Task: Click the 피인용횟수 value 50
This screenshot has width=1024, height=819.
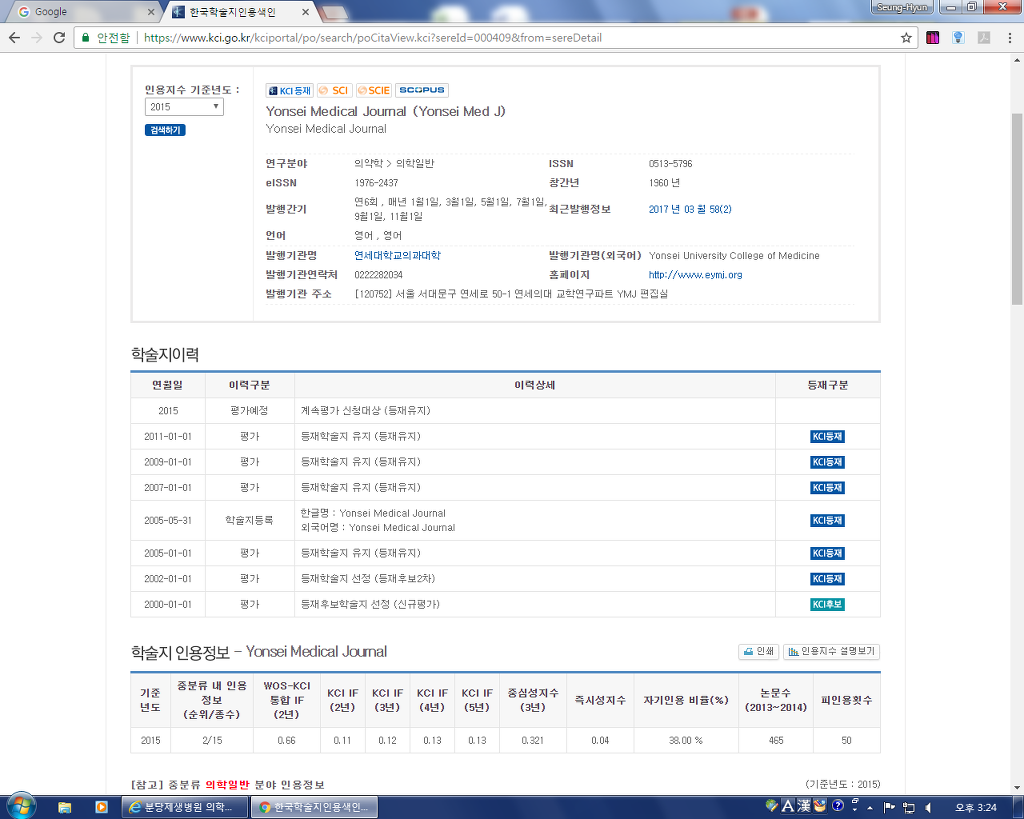Action: pyautogui.click(x=846, y=741)
